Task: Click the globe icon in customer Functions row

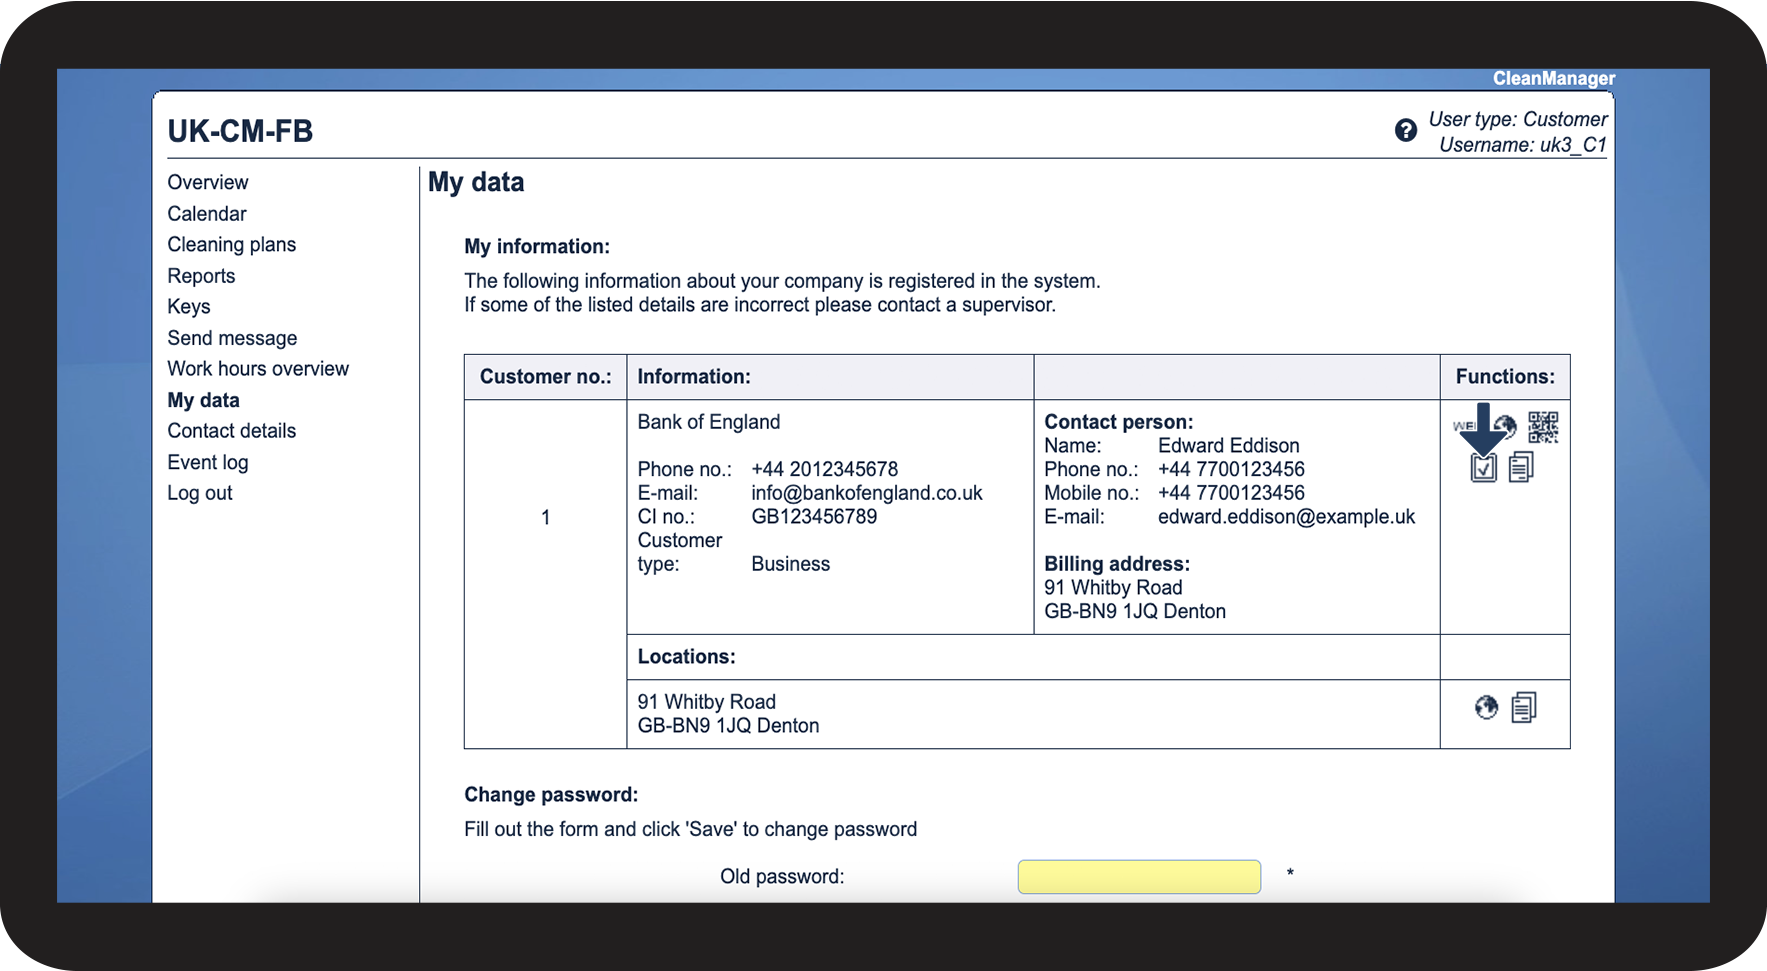Action: 1508,426
